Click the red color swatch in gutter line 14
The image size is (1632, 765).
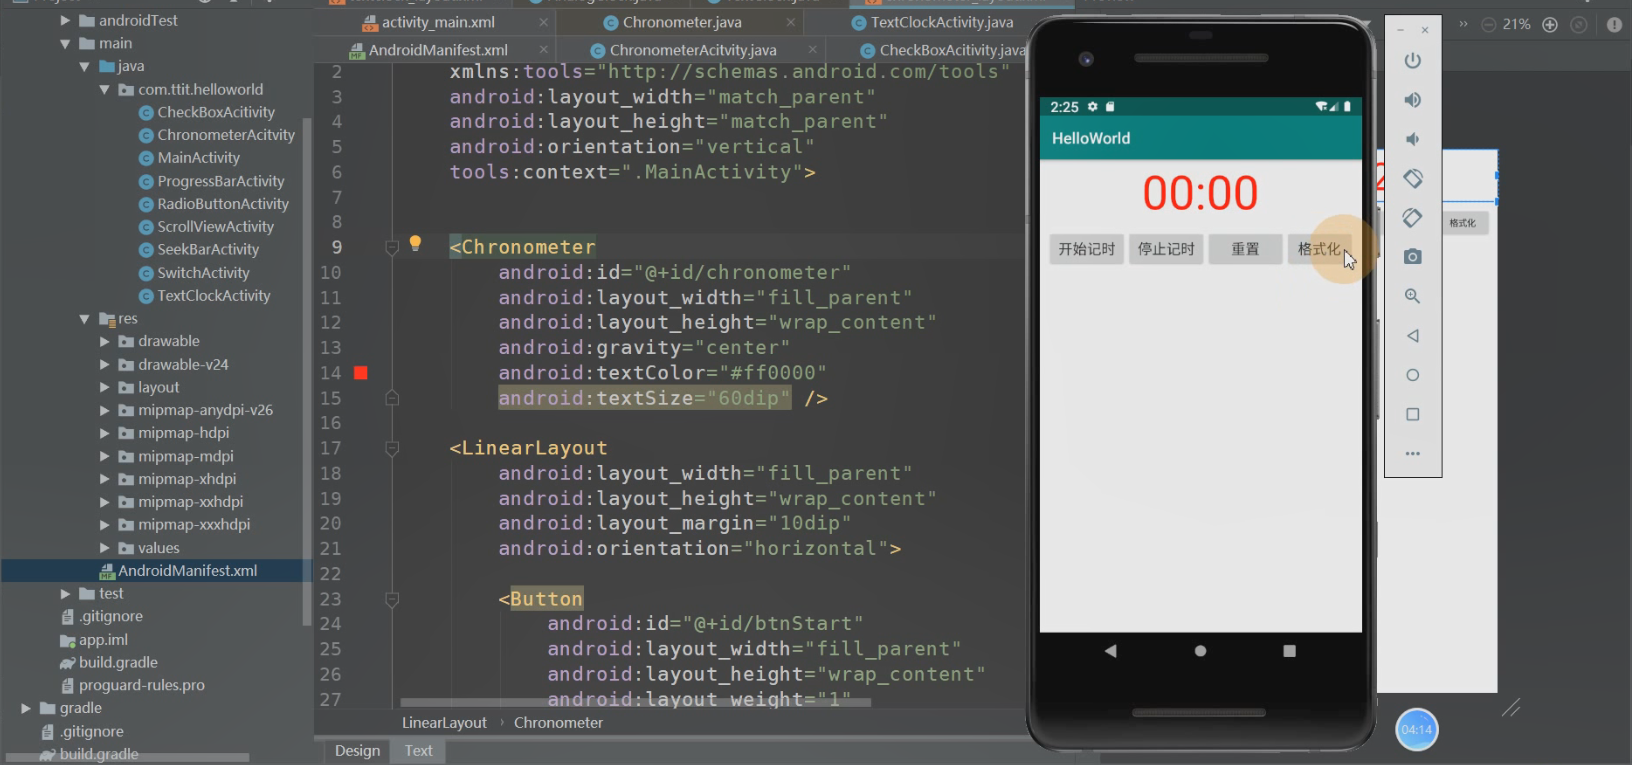click(361, 373)
